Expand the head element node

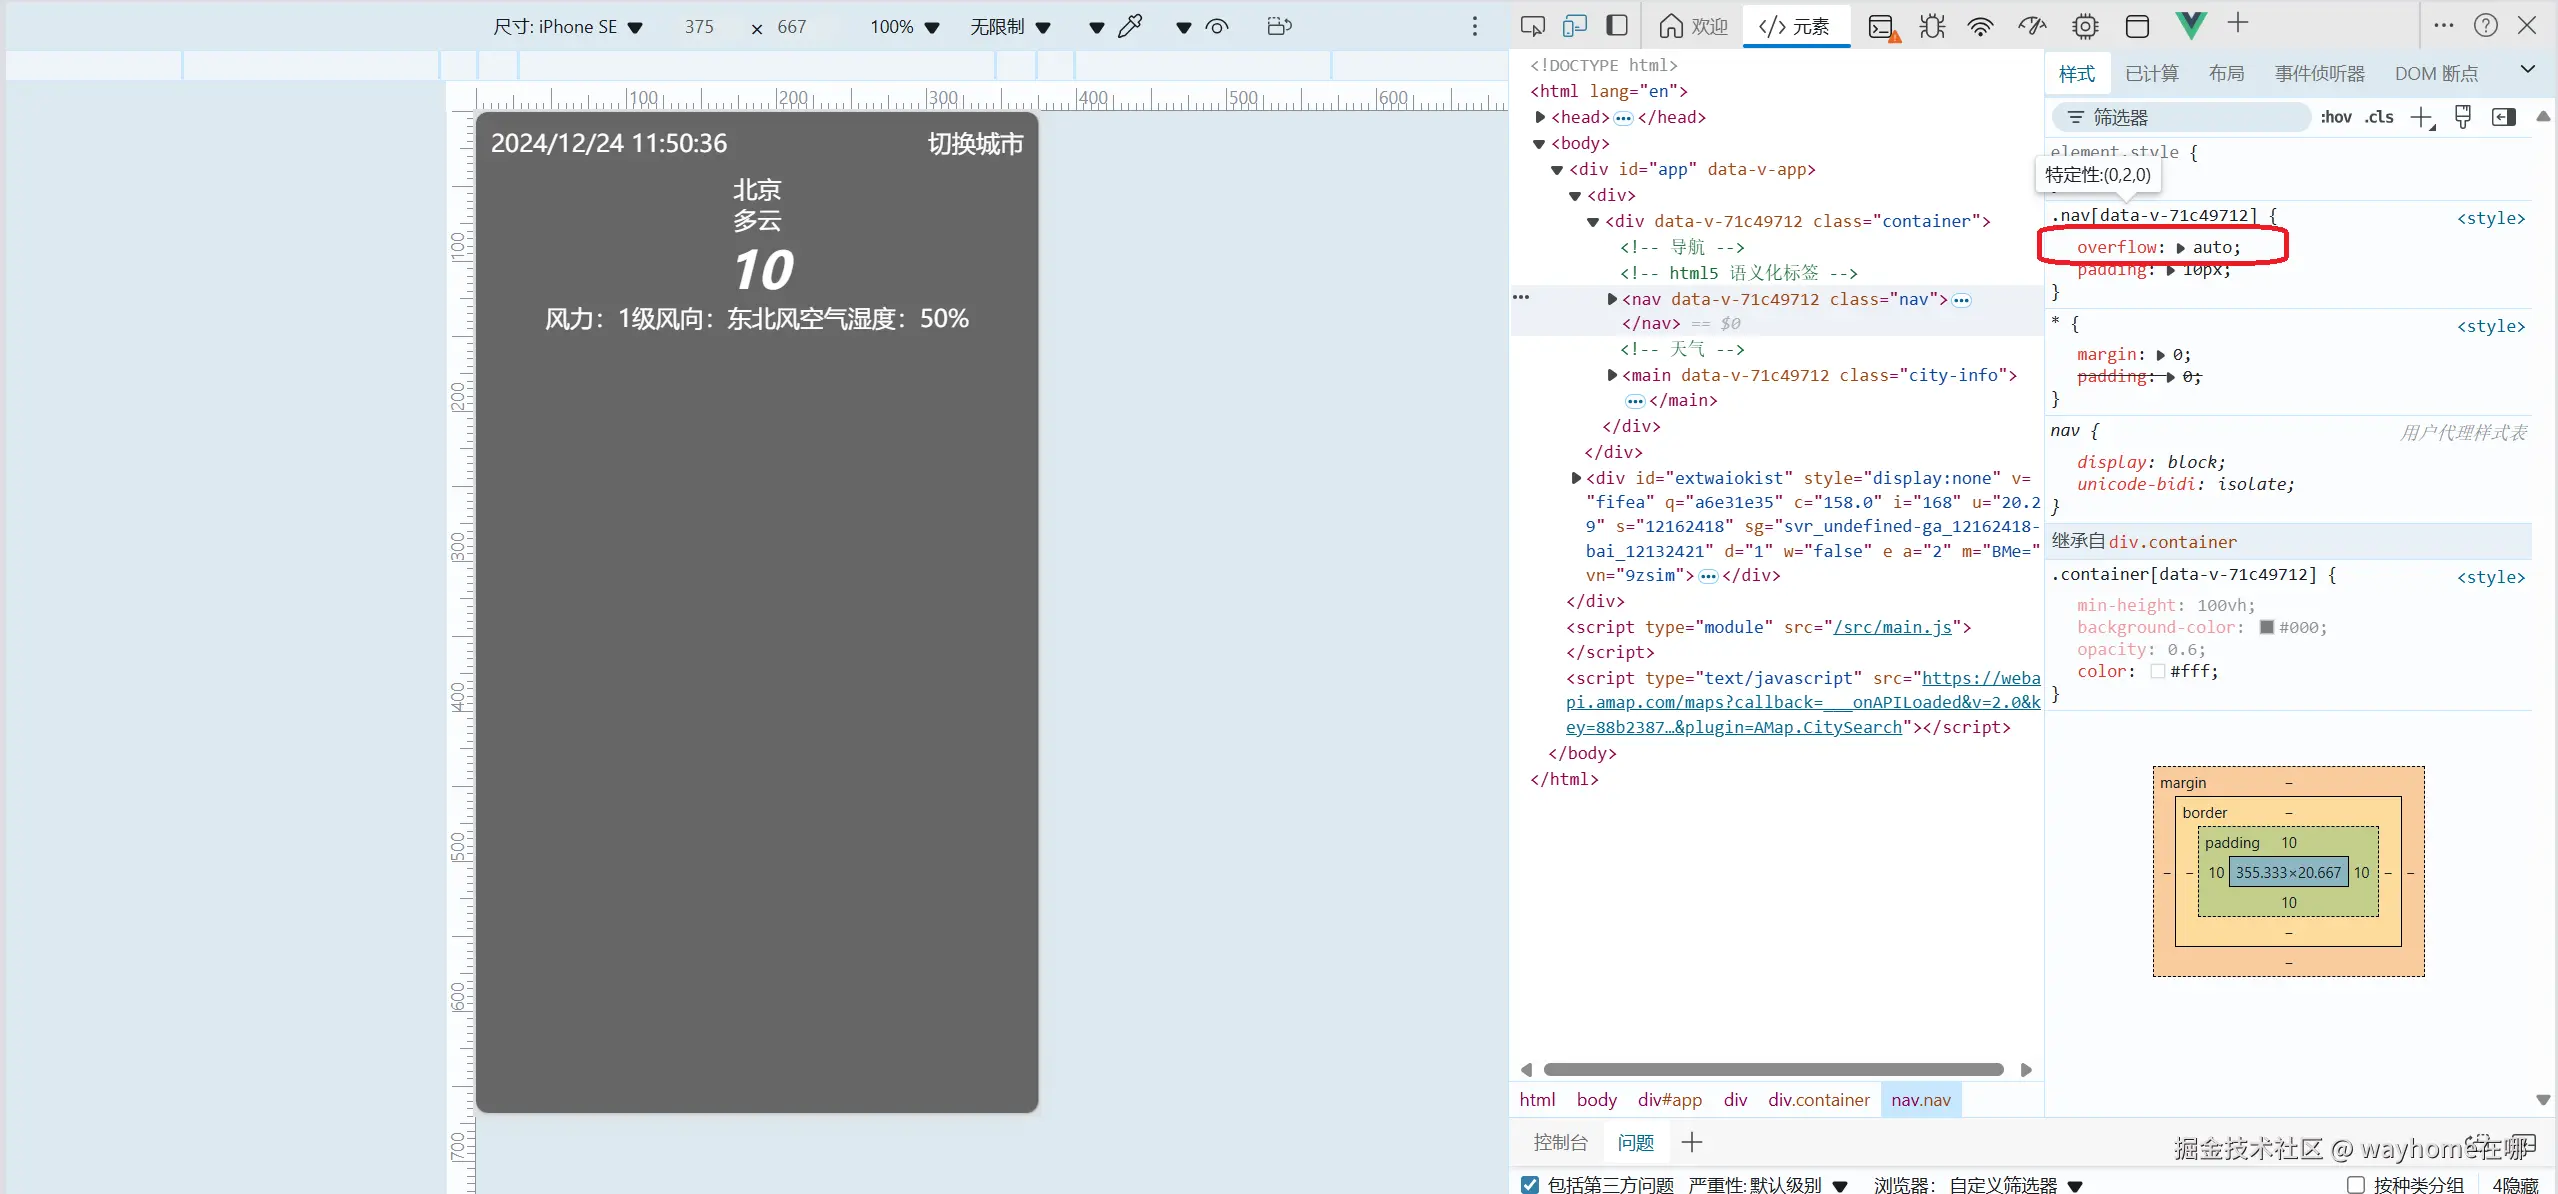(x=1540, y=117)
